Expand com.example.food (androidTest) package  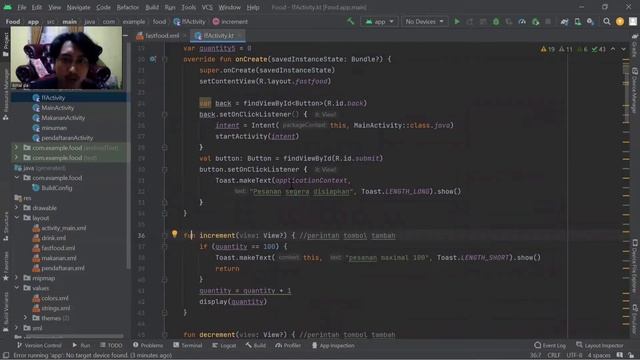pos(16,148)
